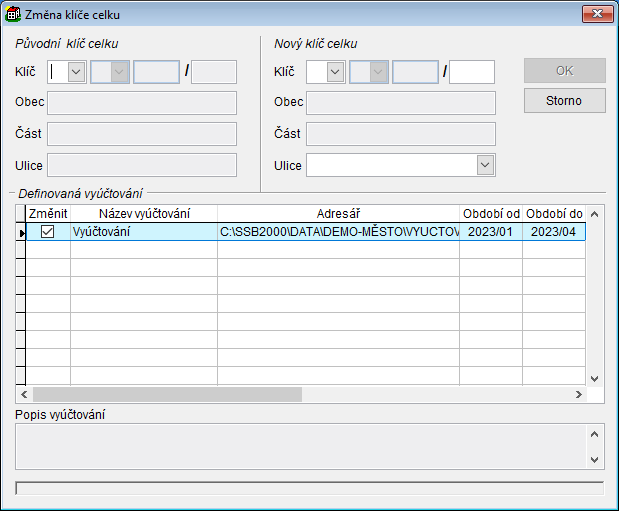Click the row selector arrow of first row
Viewport: 619px width, 511px height.
click(x=20, y=231)
